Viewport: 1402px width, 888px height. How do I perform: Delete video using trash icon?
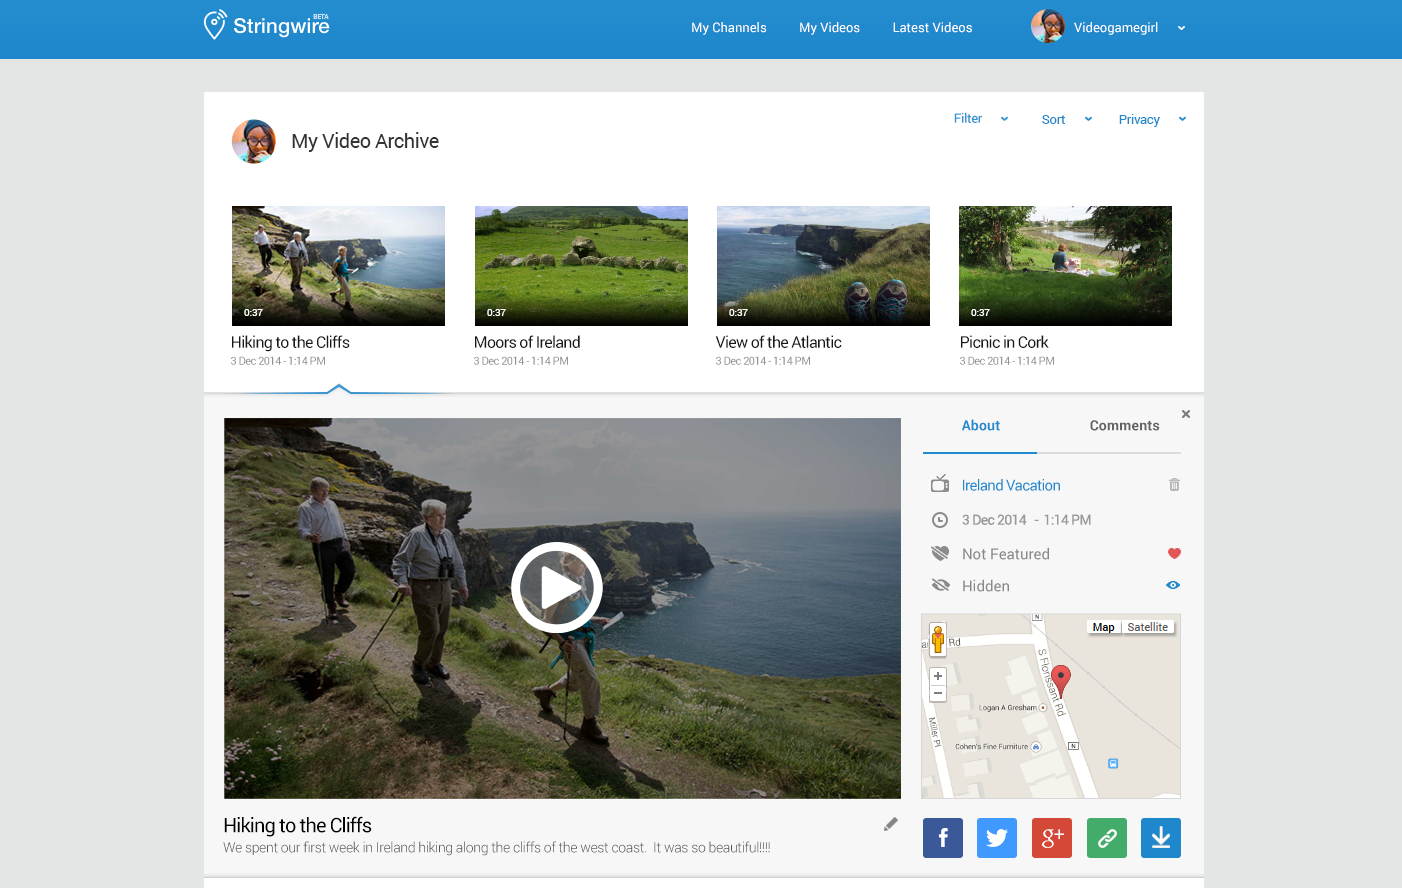pyautogui.click(x=1174, y=485)
